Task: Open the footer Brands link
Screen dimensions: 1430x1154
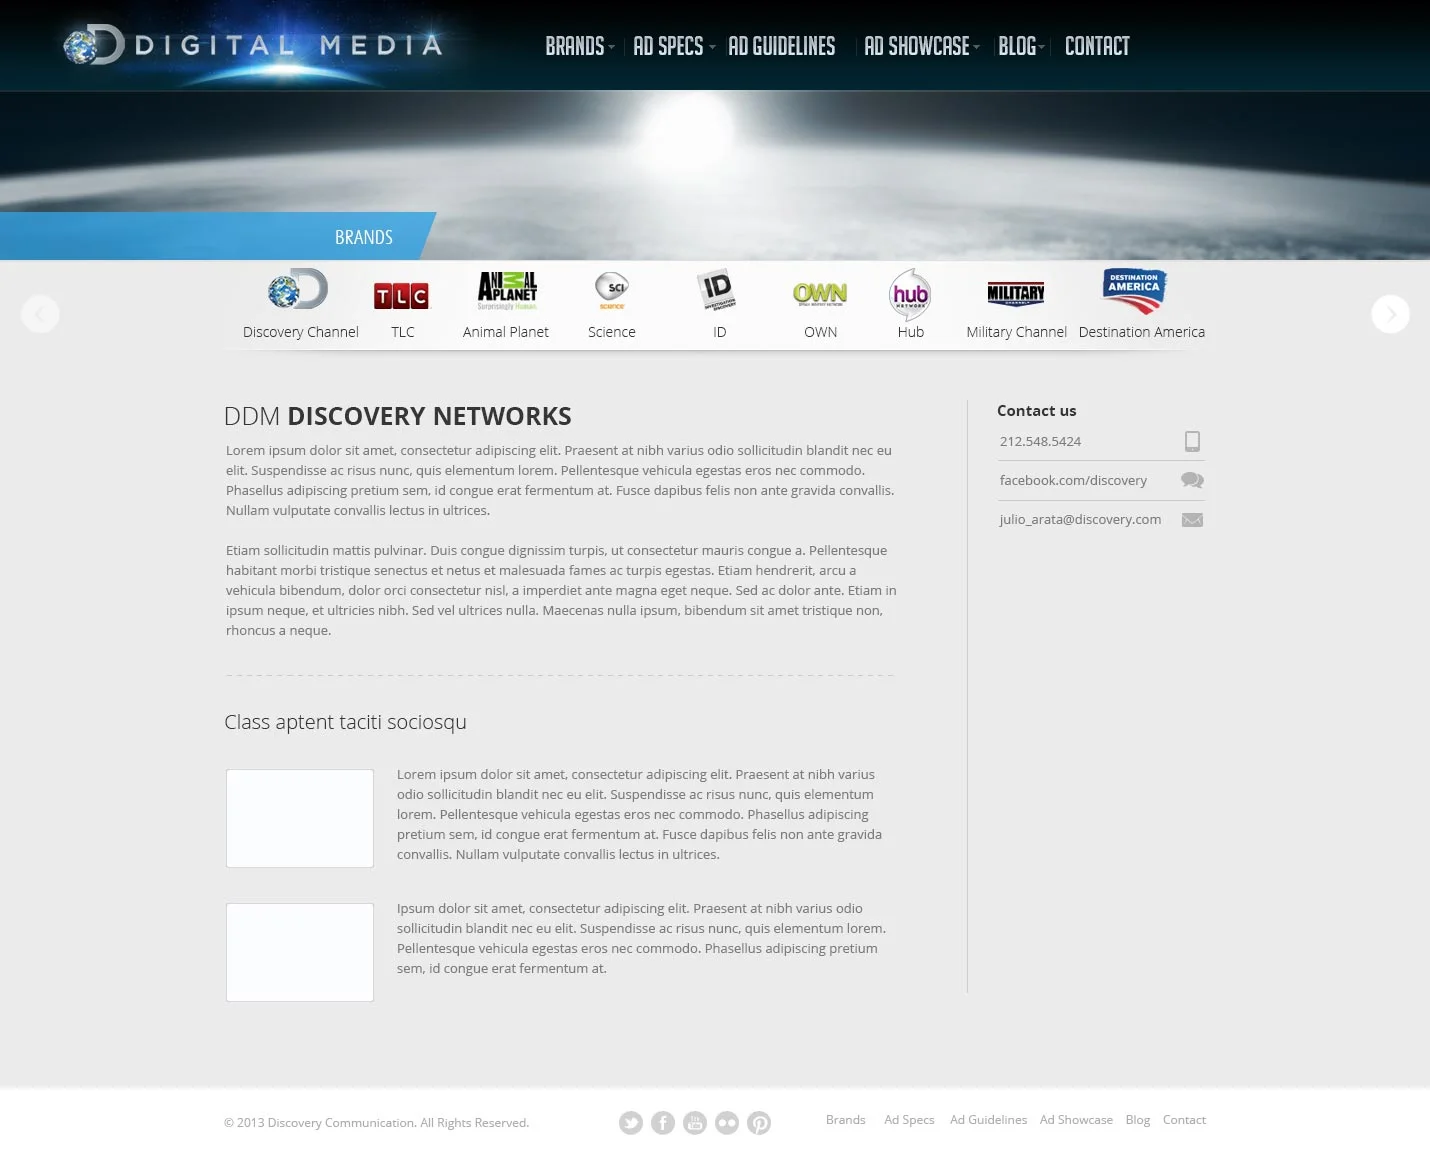Action: pos(846,1120)
